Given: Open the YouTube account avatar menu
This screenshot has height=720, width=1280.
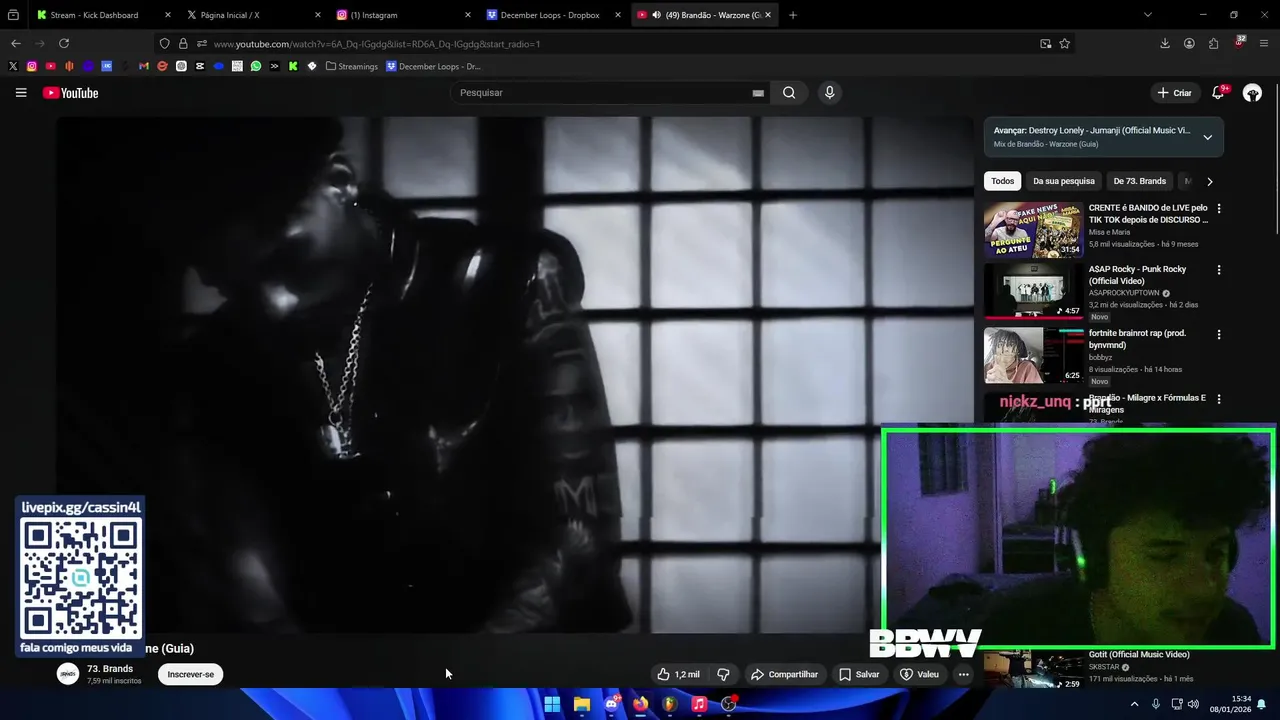Looking at the screenshot, I should point(1252,93).
